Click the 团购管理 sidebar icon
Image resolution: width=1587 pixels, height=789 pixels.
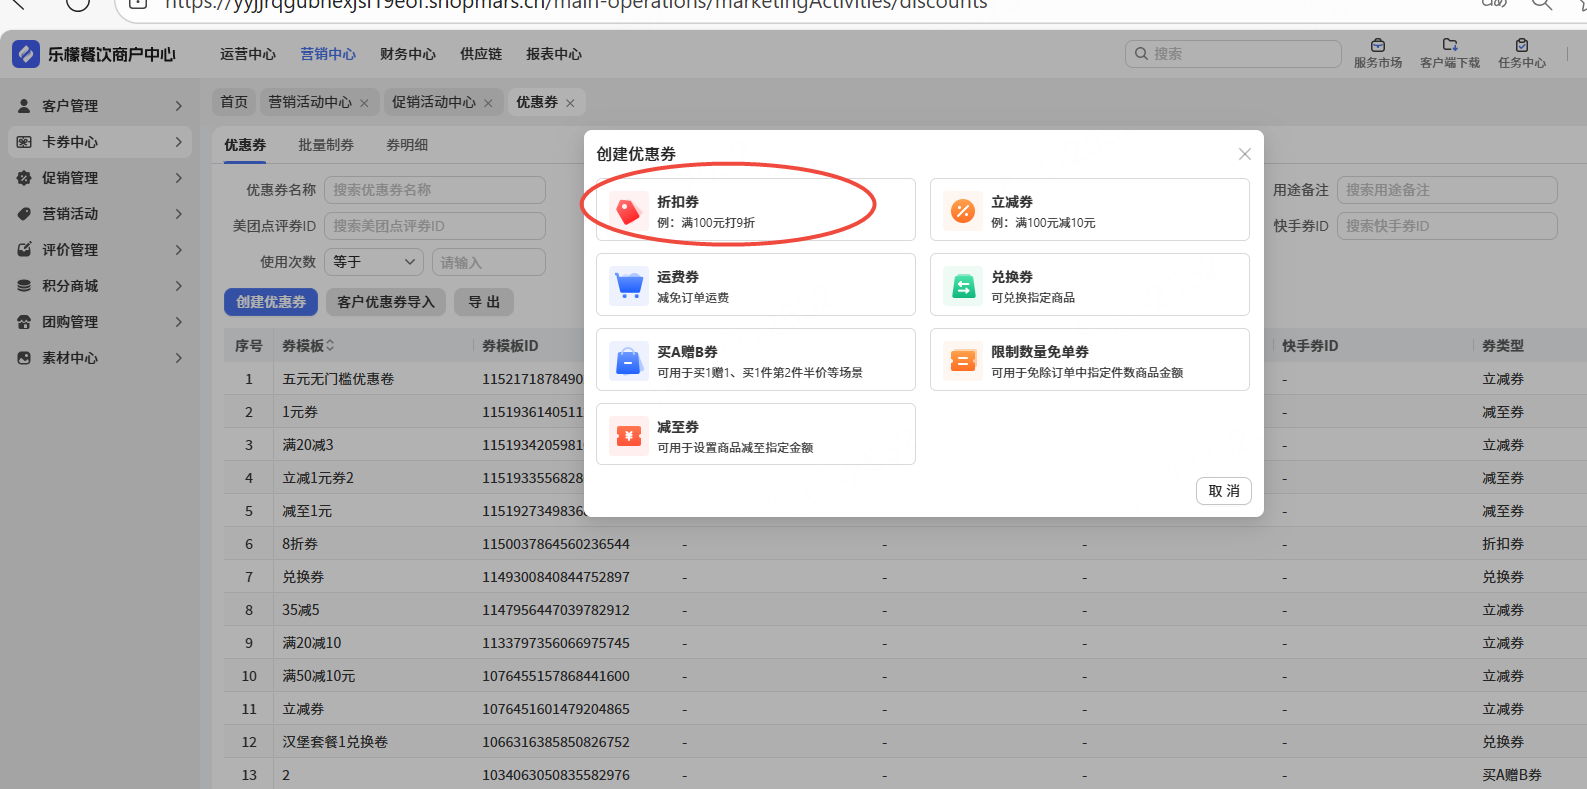point(24,322)
